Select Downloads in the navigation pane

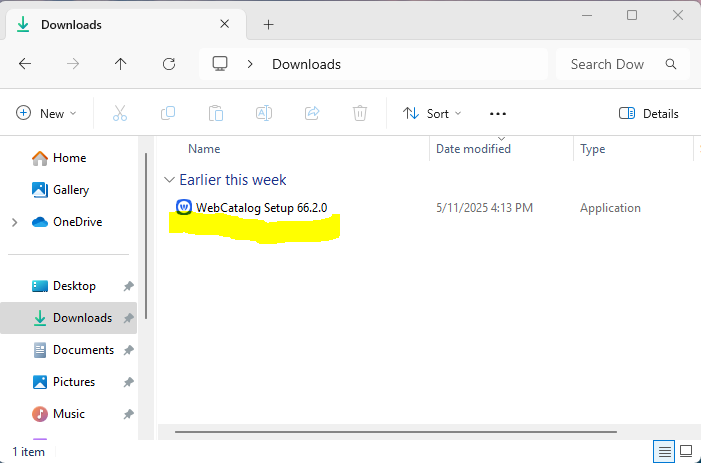pyautogui.click(x=68, y=318)
